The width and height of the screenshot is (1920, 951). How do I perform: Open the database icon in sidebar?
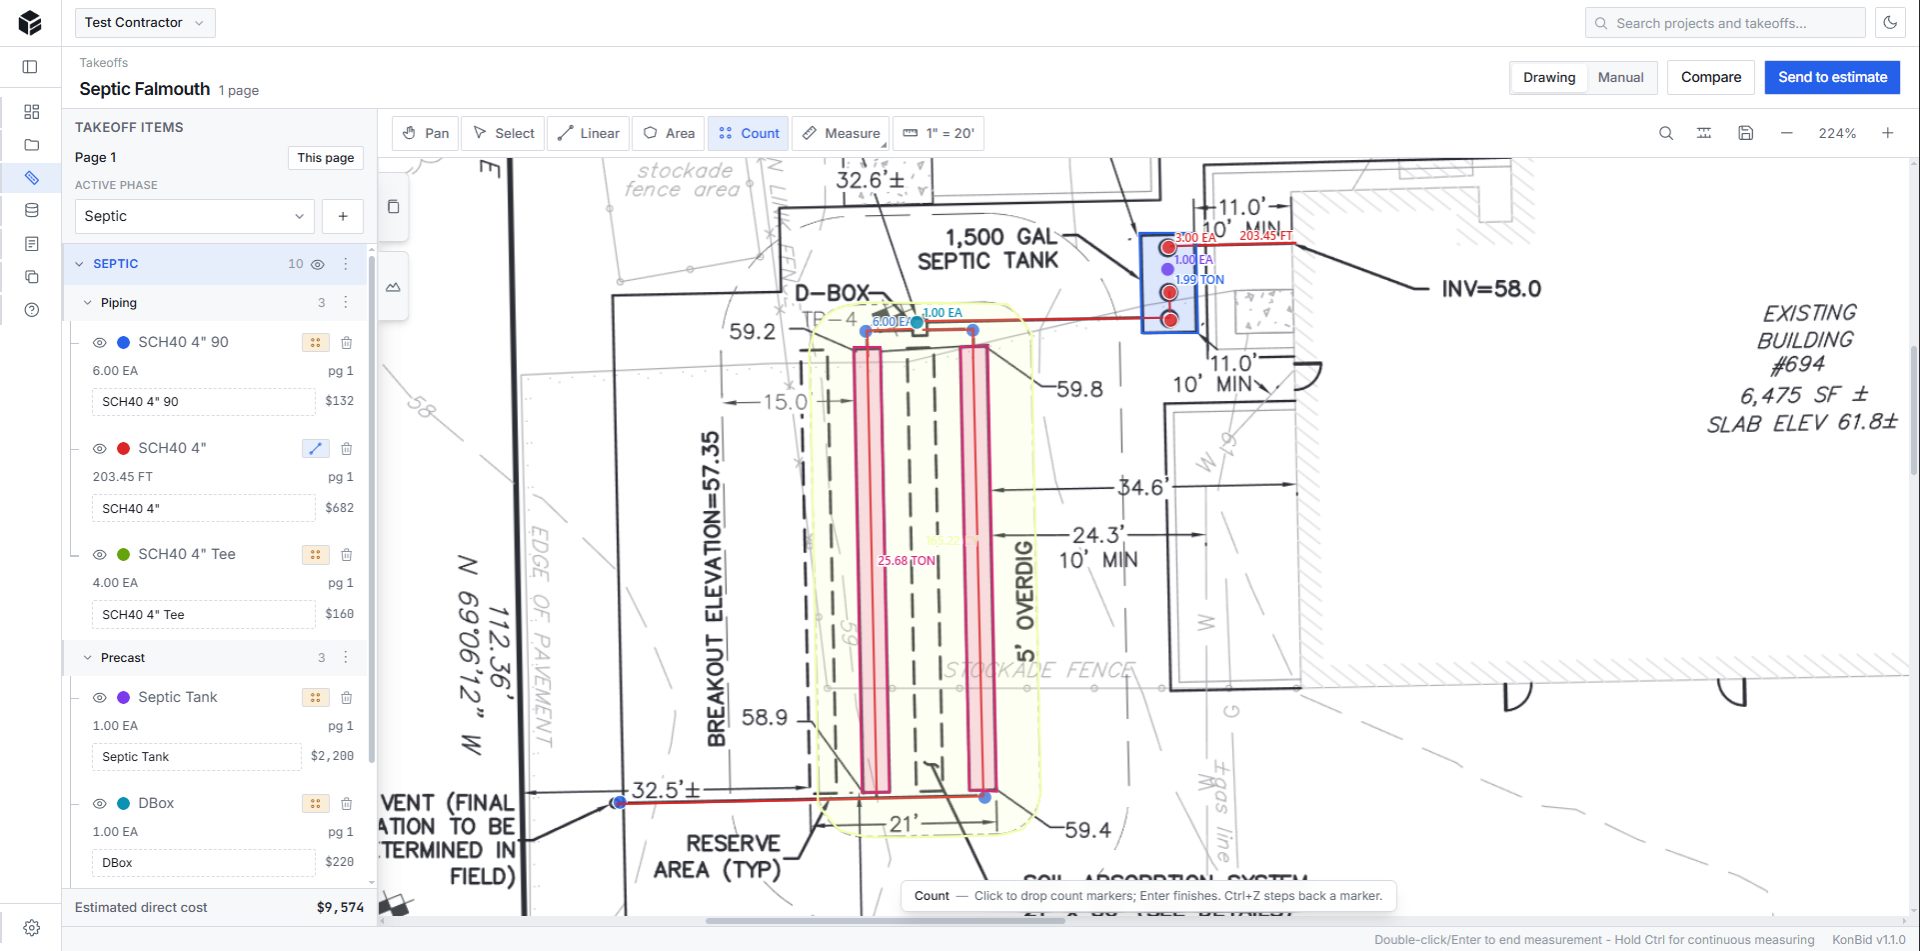tap(31, 211)
